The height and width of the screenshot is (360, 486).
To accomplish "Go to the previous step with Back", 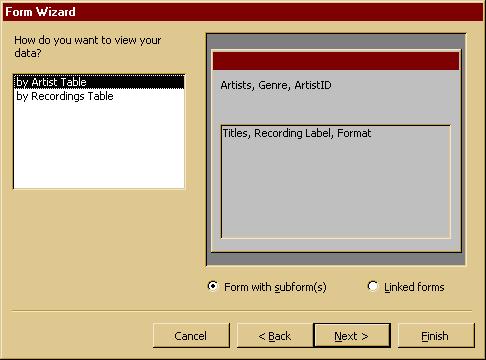I will 275,336.
